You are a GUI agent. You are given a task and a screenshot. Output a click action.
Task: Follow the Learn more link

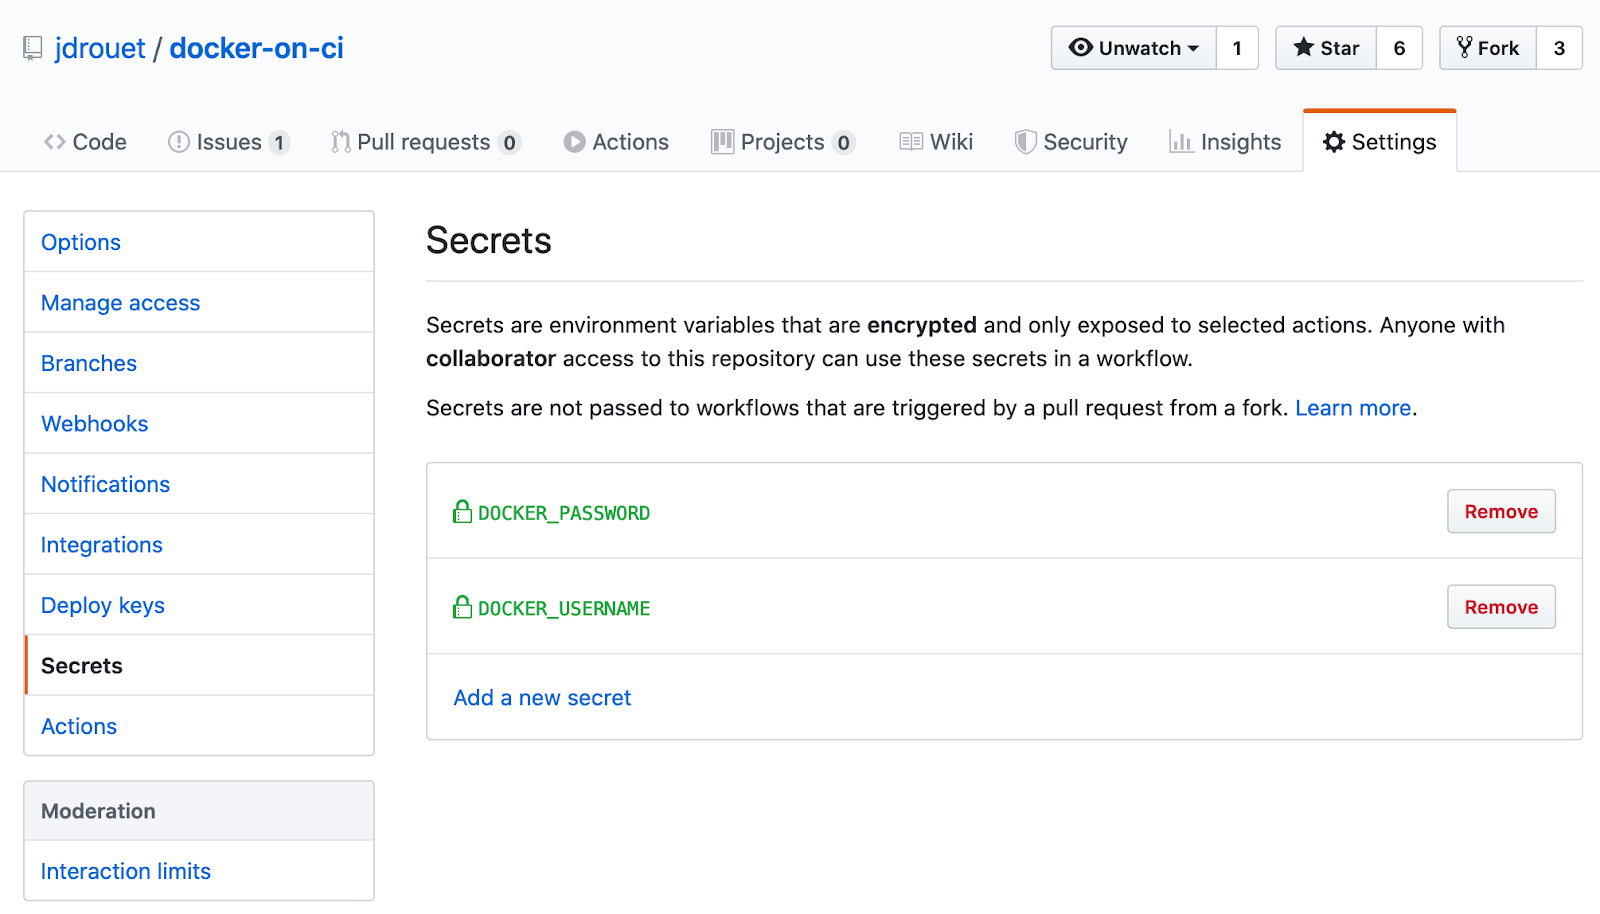tap(1353, 408)
